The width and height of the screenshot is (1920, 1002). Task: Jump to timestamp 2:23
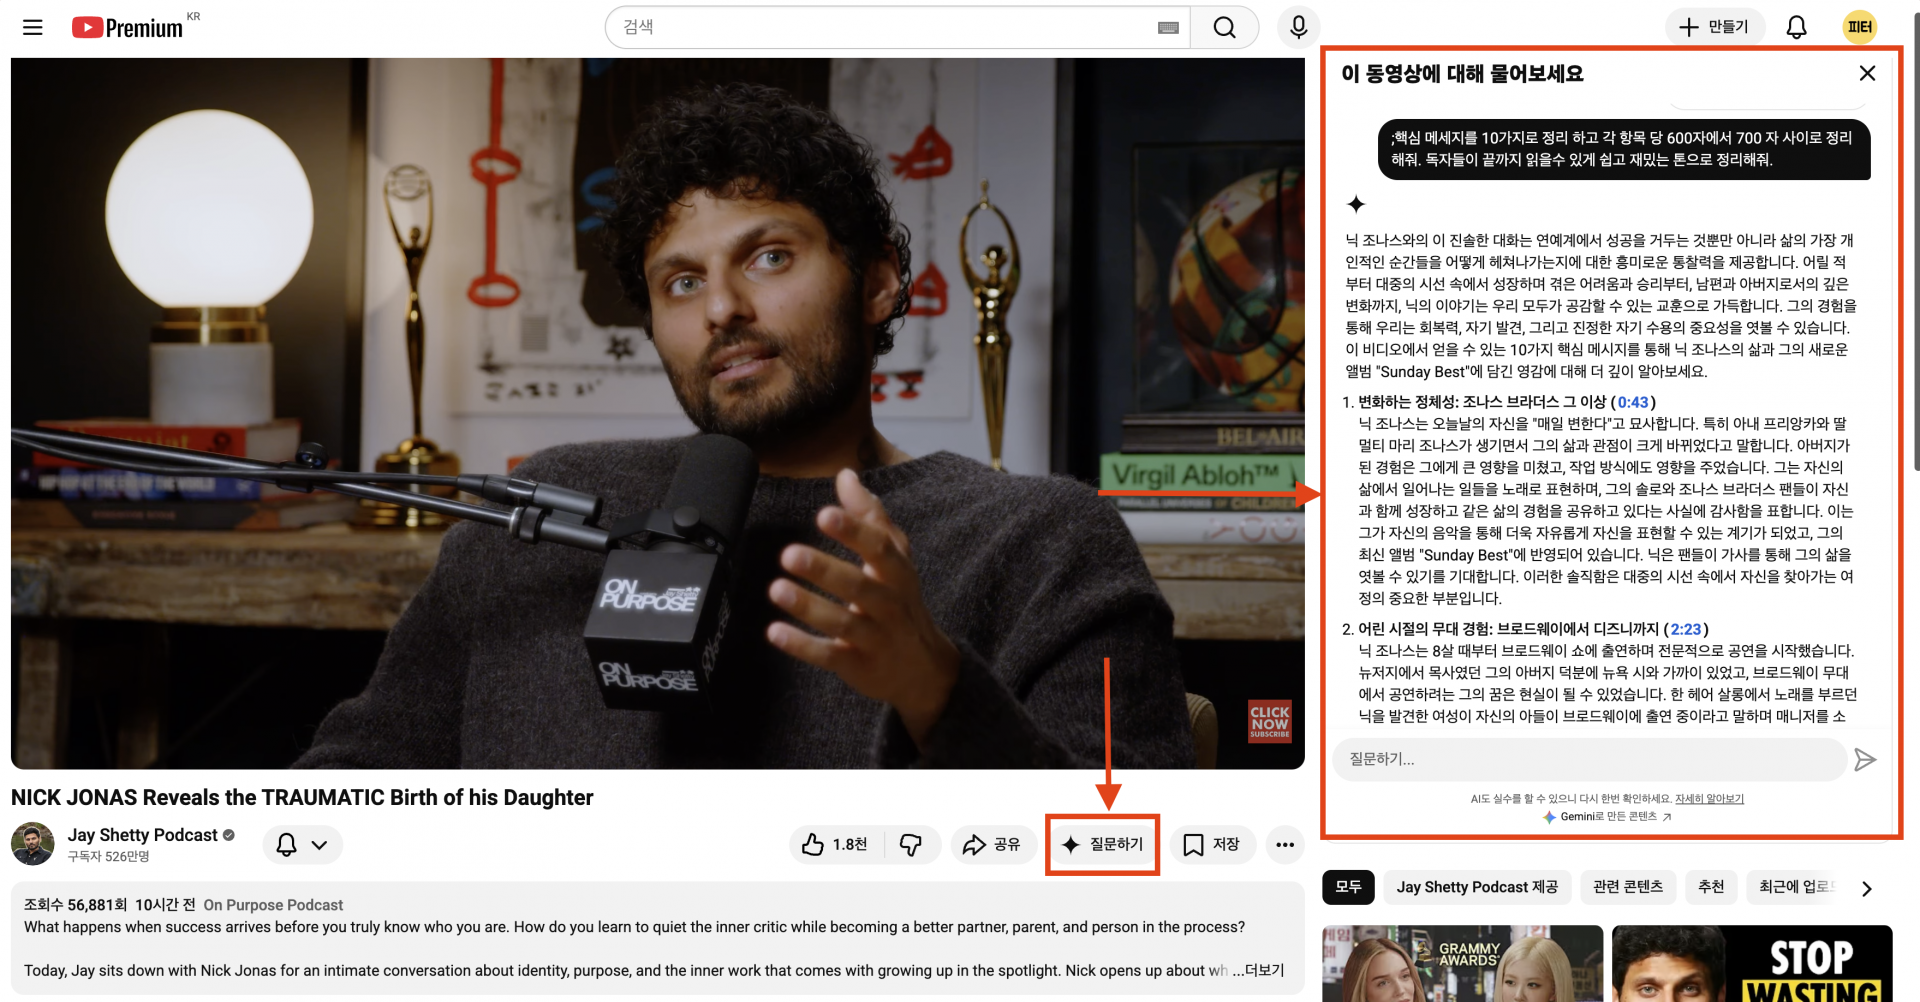click(1686, 629)
